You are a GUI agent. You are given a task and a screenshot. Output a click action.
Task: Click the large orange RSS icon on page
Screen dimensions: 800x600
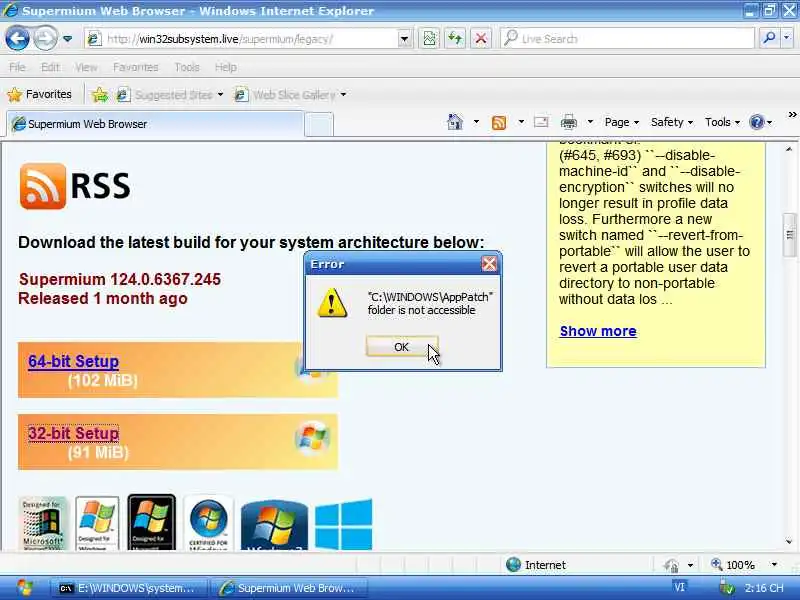(43, 186)
